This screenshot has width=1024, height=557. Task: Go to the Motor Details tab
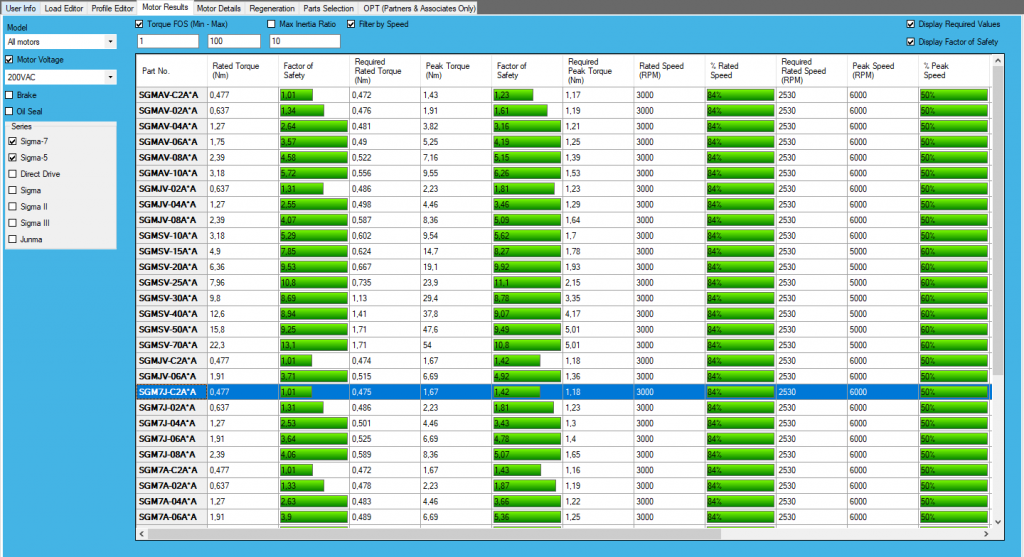218,8
